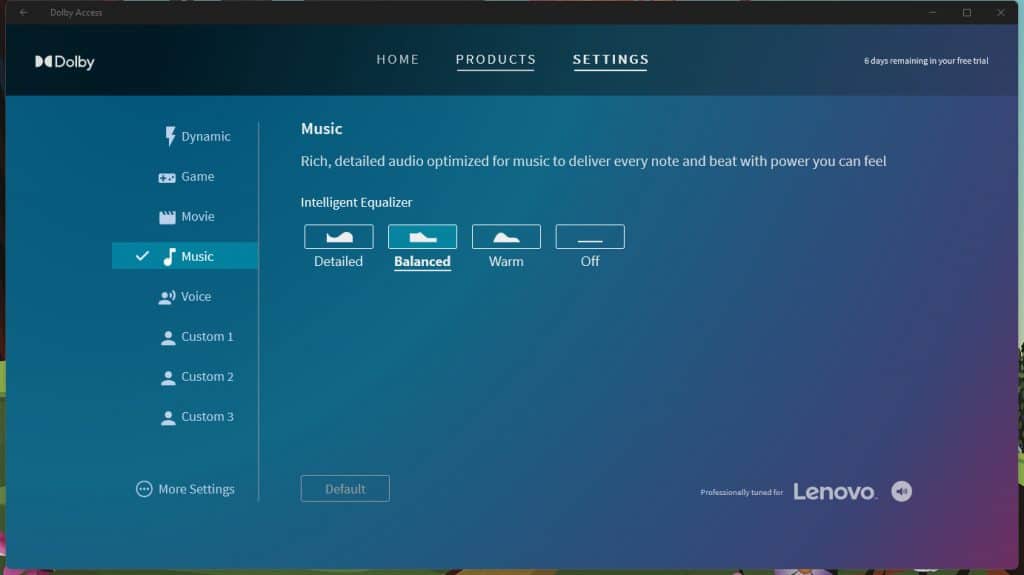Image resolution: width=1024 pixels, height=575 pixels.
Task: Select the Custom 2 profile label
Action: 207,376
